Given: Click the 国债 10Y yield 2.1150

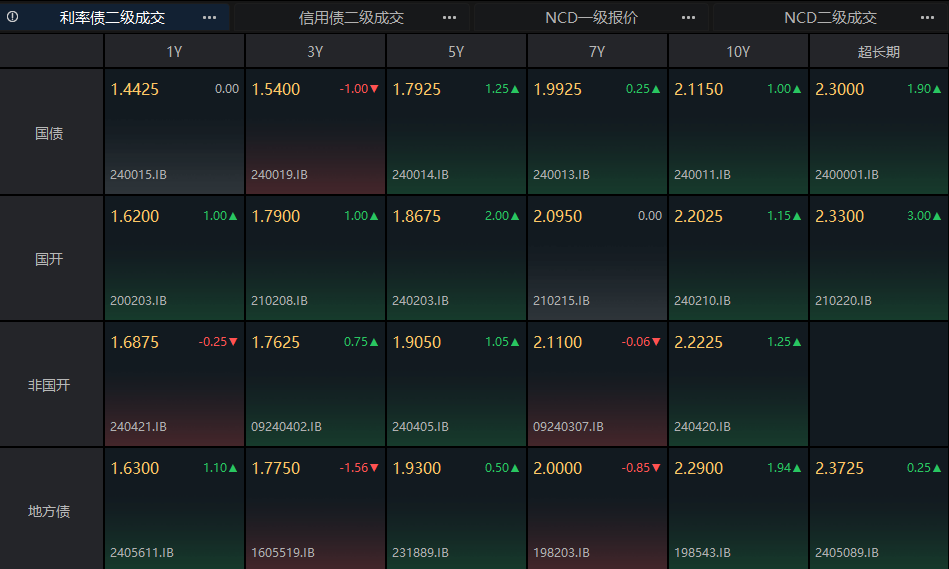Looking at the screenshot, I should tap(698, 90).
